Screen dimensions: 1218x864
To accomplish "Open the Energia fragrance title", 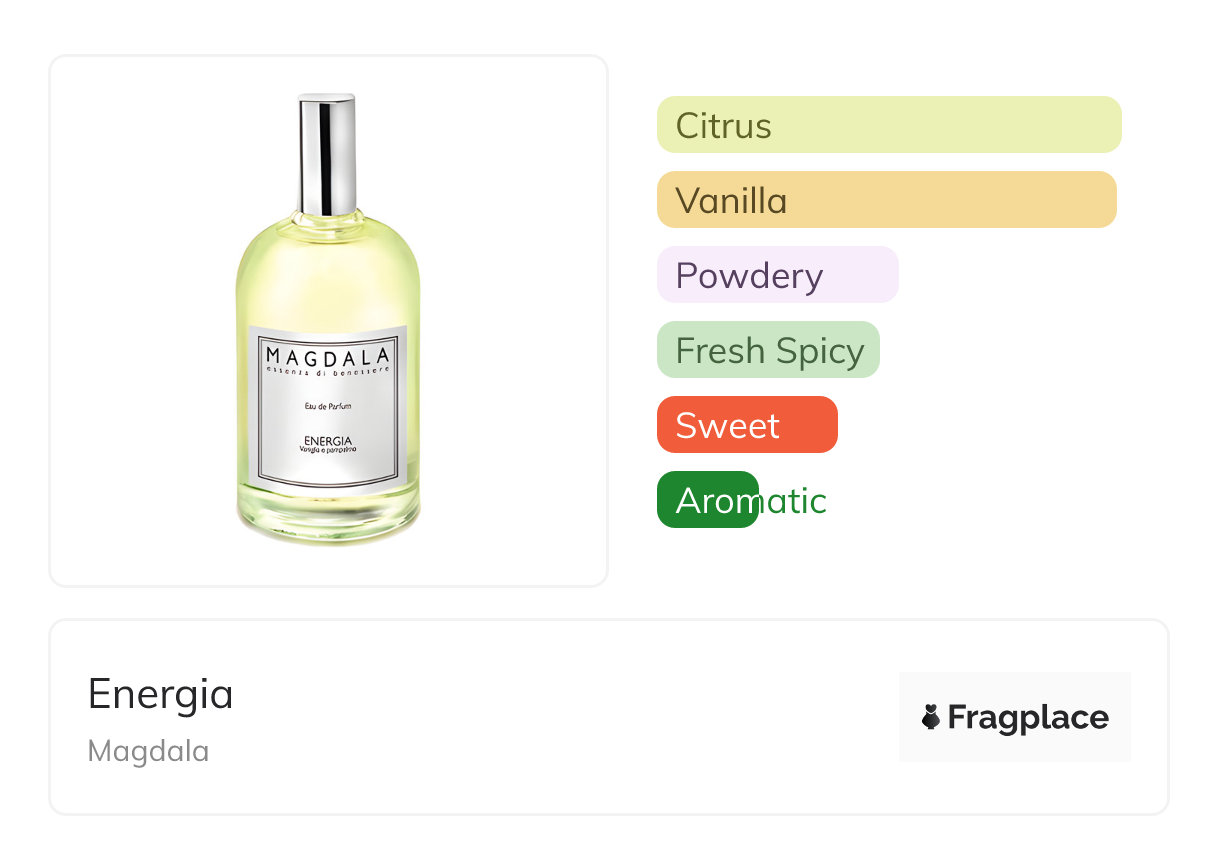I will click(160, 693).
